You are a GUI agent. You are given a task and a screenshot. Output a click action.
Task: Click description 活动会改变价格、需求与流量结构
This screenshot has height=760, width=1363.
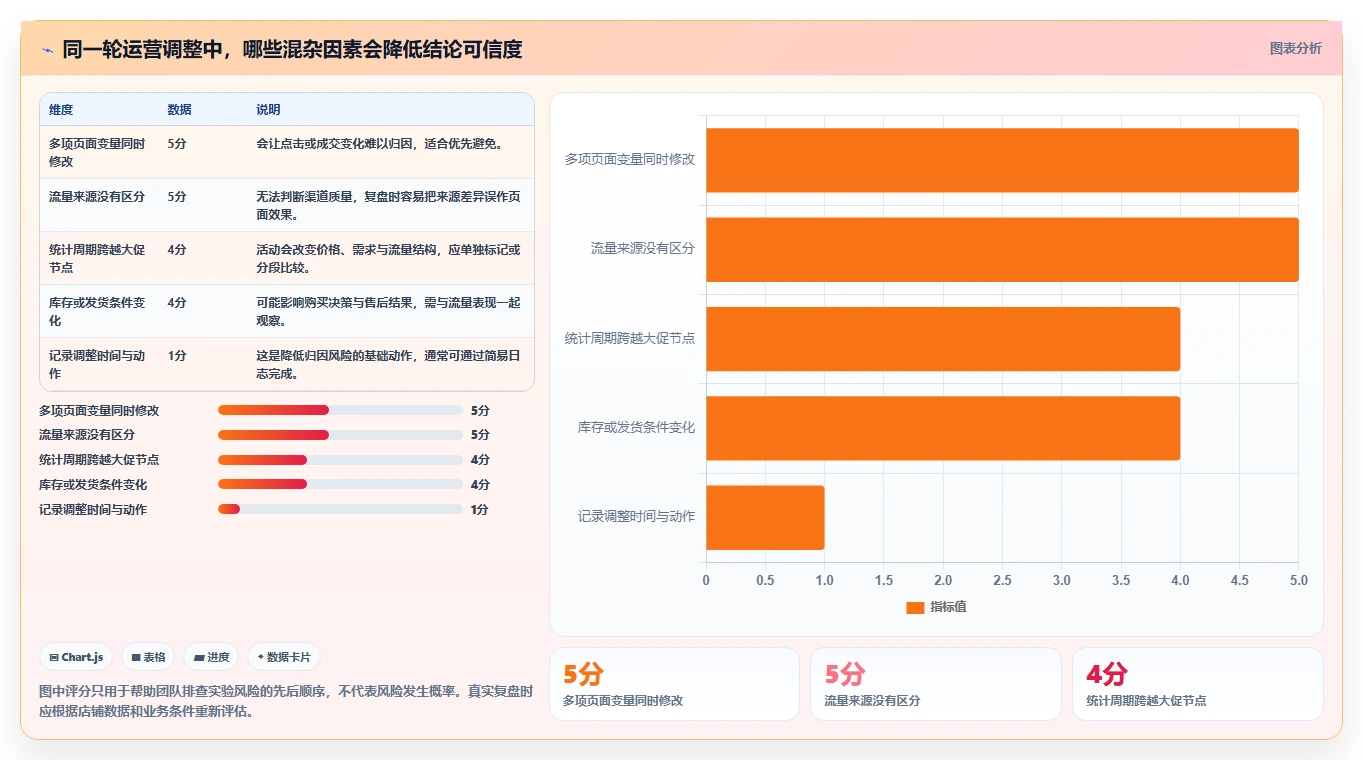coord(388,258)
